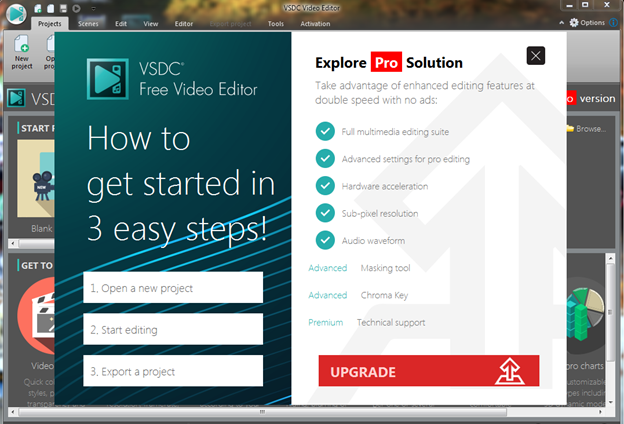Click '2. Start editing' step
This screenshot has width=624, height=424.
point(173,329)
